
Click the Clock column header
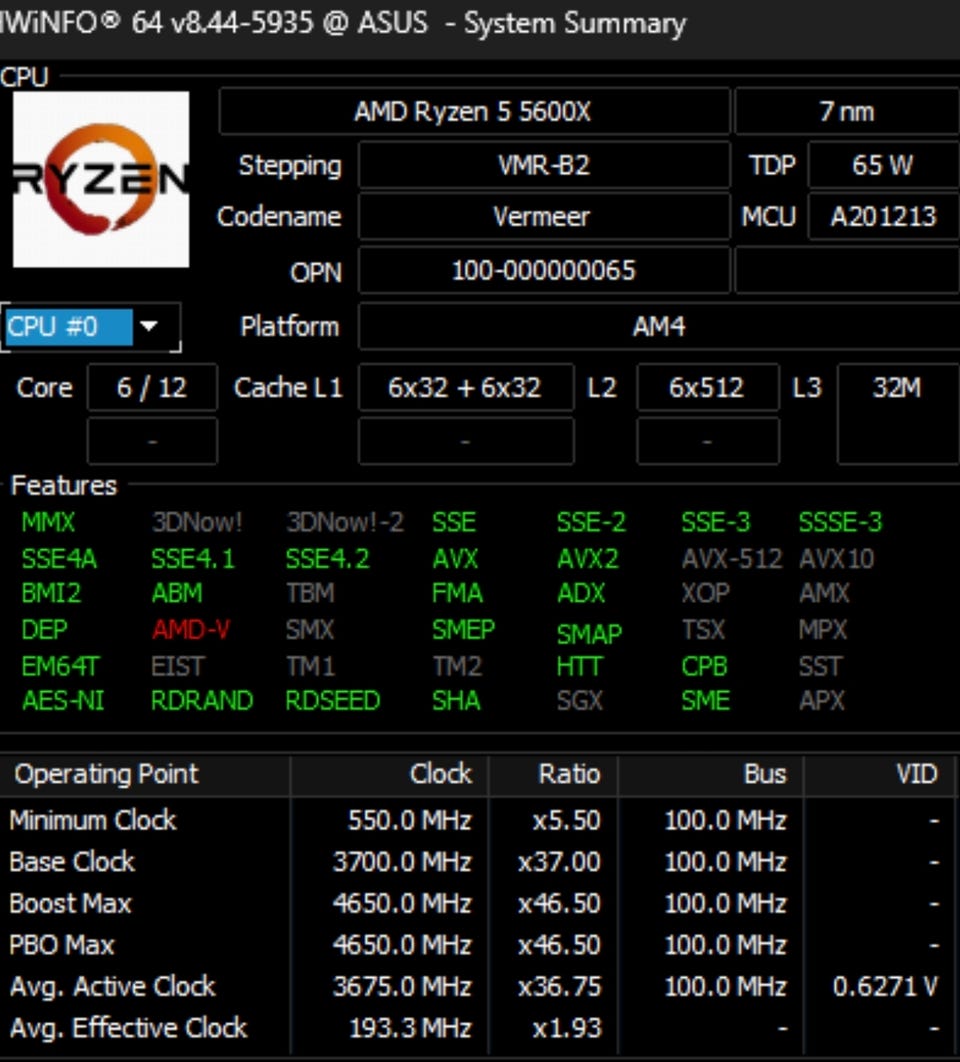click(x=390, y=774)
